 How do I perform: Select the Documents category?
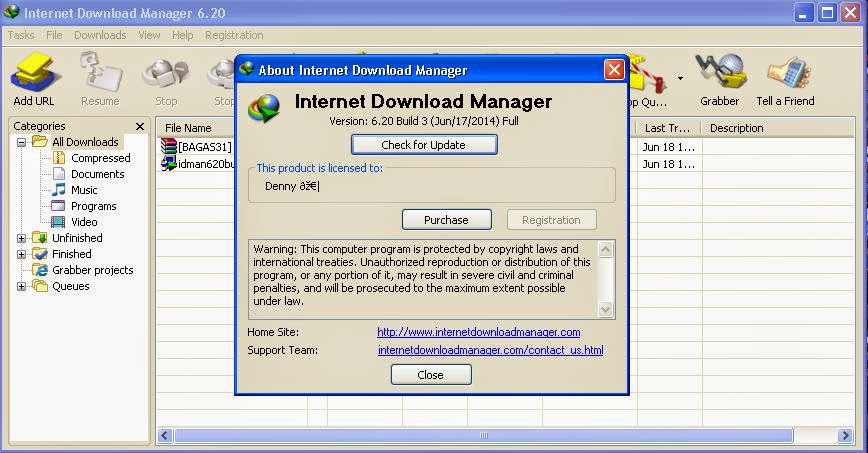click(x=97, y=174)
